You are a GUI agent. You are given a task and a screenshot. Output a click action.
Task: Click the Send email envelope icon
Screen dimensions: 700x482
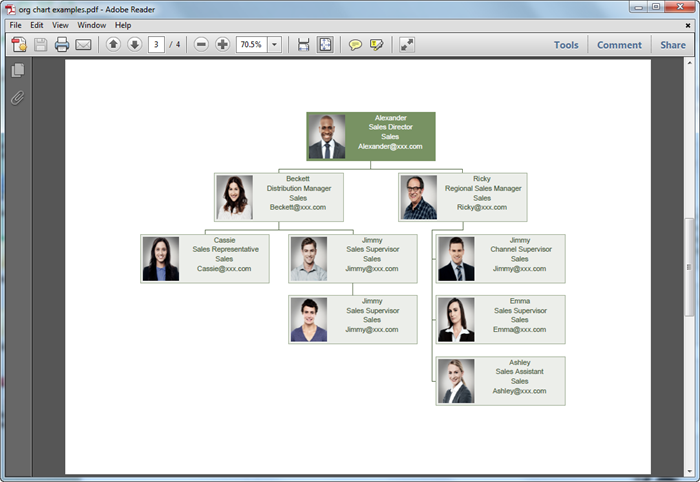83,45
